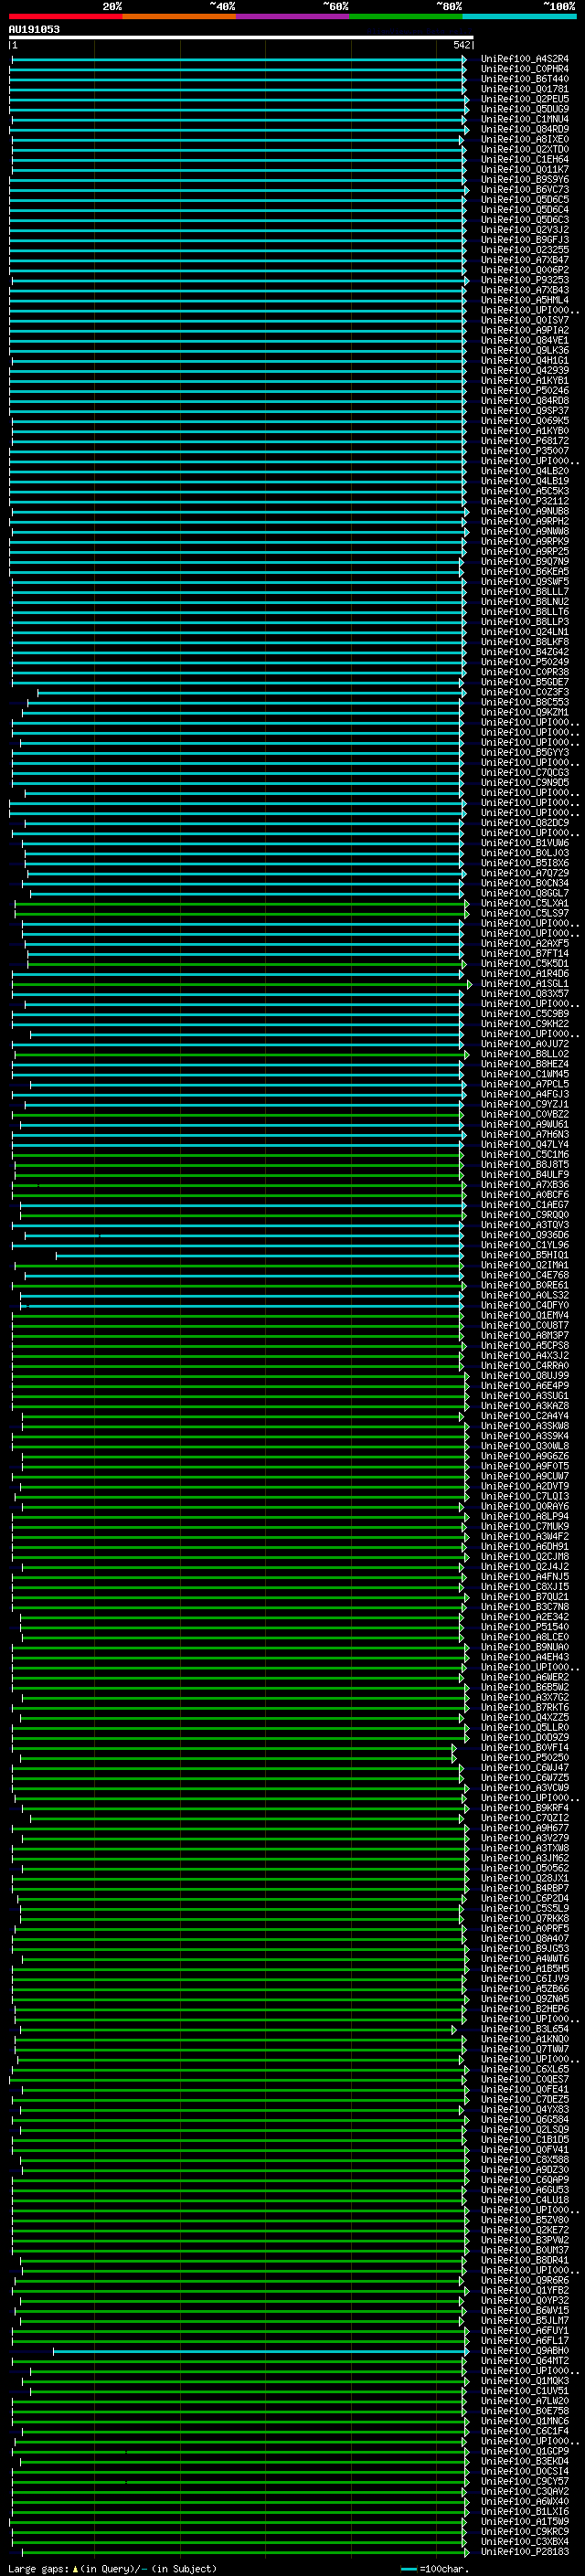Open the green hit UniRef100_C5LXA1

(524, 903)
